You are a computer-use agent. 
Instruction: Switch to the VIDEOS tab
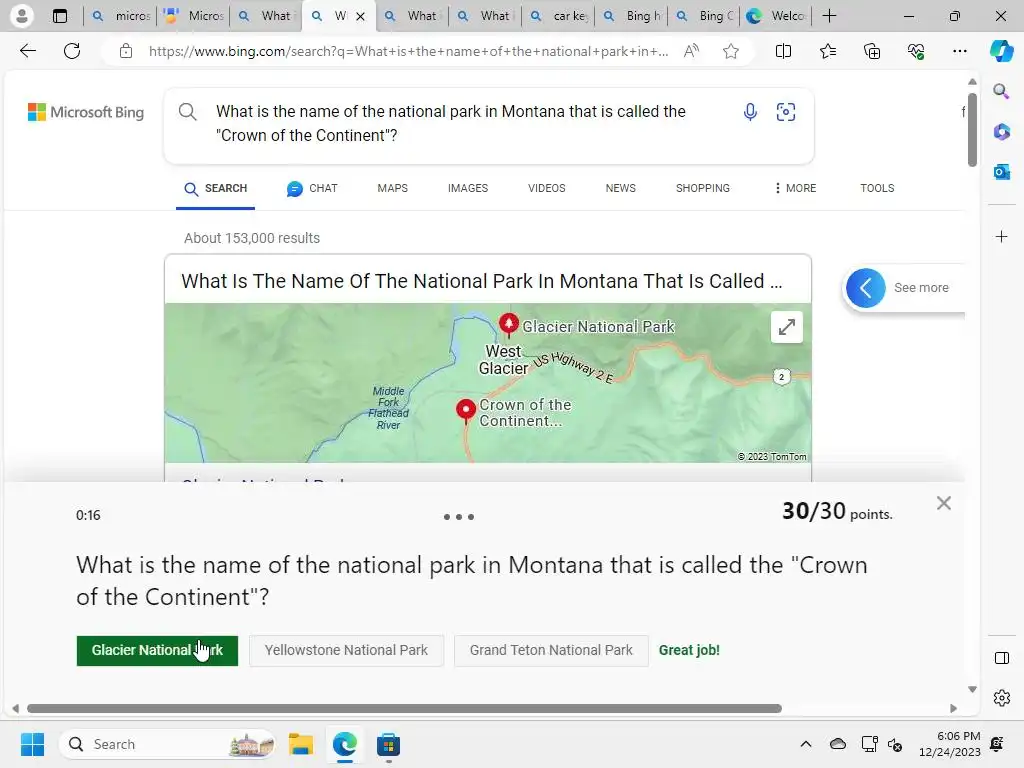(x=547, y=188)
